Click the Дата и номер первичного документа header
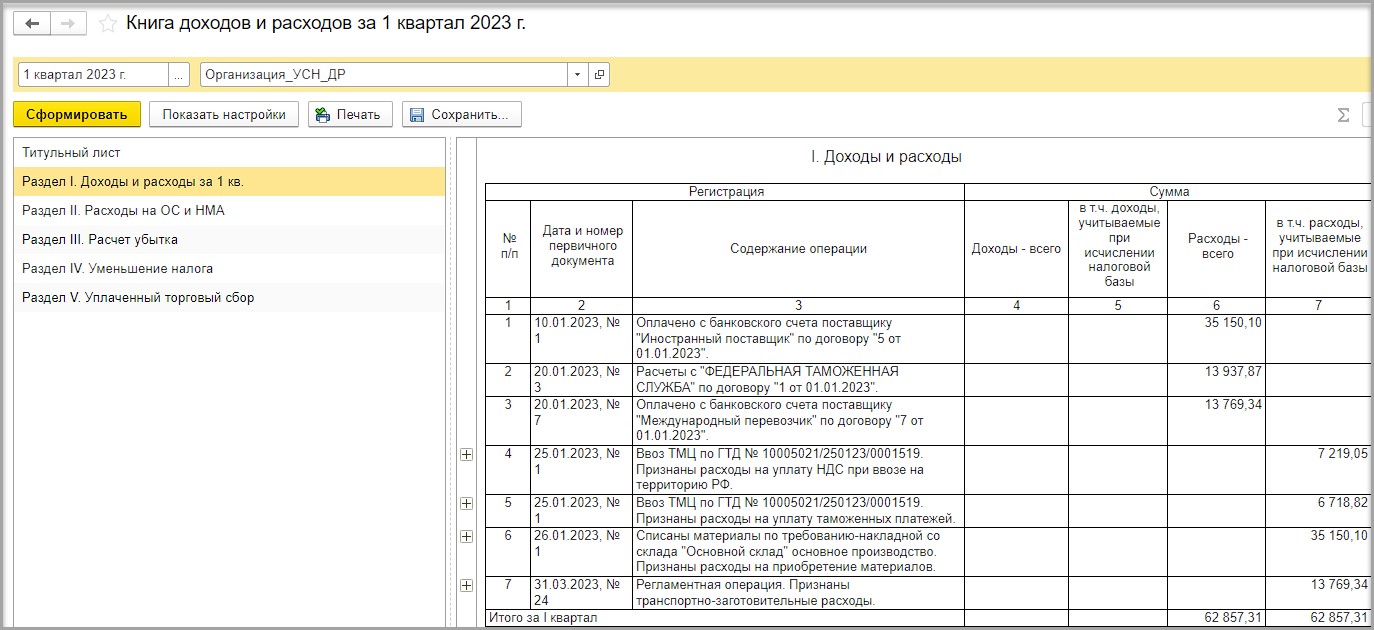The image size is (1374, 630). 581,247
